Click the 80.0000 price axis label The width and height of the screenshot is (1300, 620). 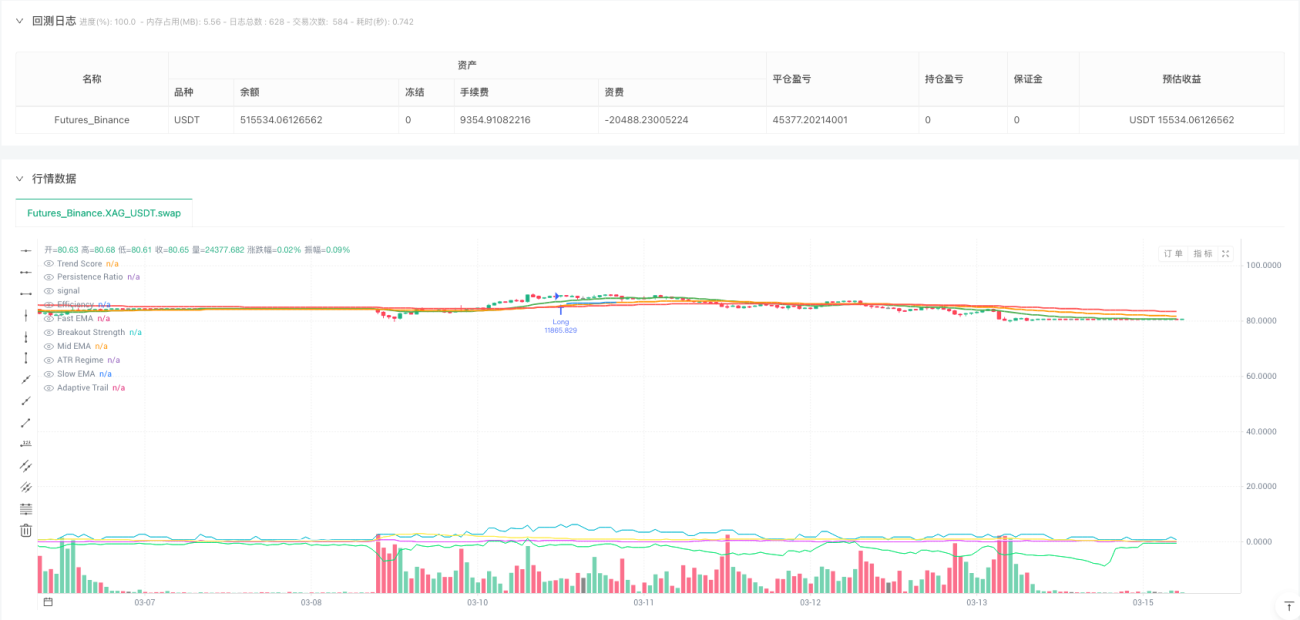pyautogui.click(x=1261, y=320)
